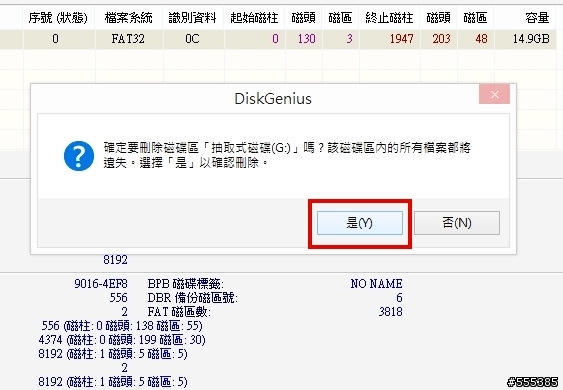Image resolution: width=563 pixels, height=390 pixels.
Task: Select the 終止磁柱 column header
Action: pyautogui.click(x=389, y=18)
